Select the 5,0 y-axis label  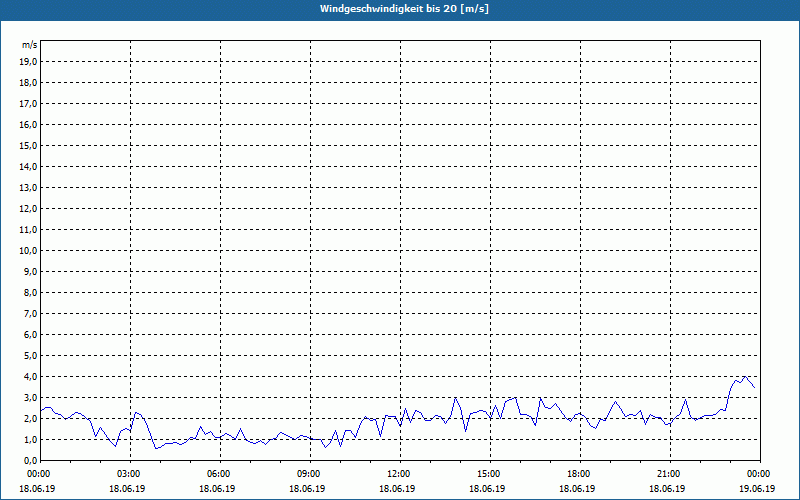[30, 356]
